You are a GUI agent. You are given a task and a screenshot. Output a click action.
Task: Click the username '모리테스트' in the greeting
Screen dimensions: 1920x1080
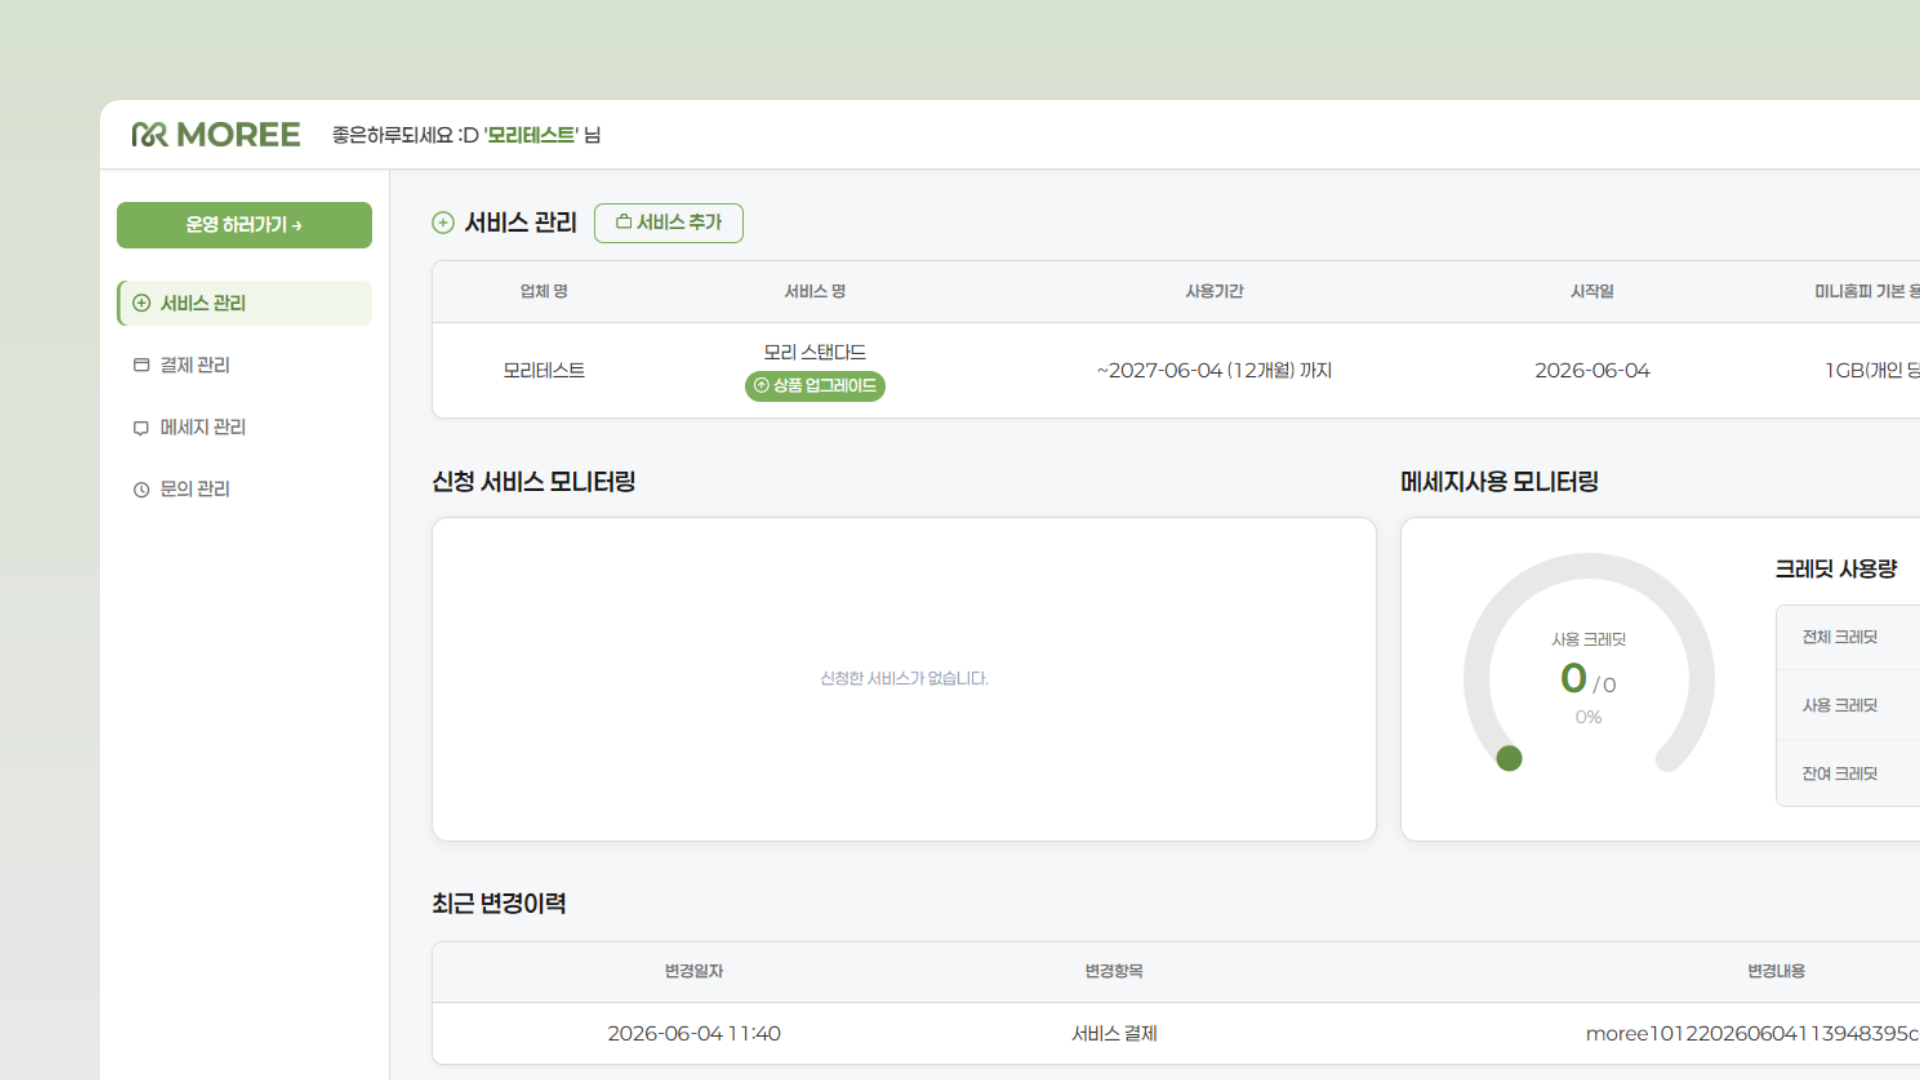pos(531,135)
